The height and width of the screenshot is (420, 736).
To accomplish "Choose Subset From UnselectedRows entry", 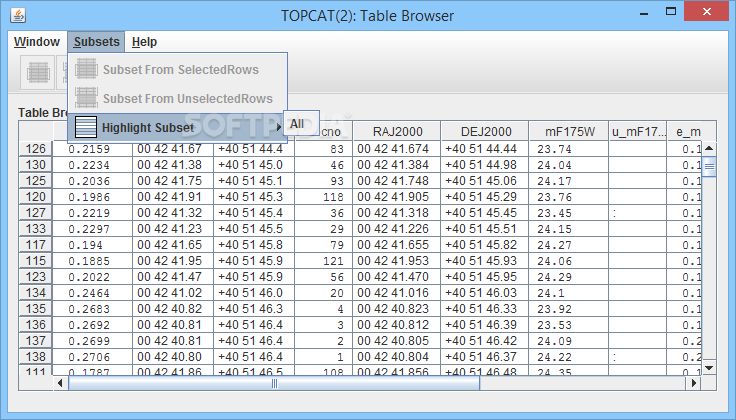I will (177, 99).
